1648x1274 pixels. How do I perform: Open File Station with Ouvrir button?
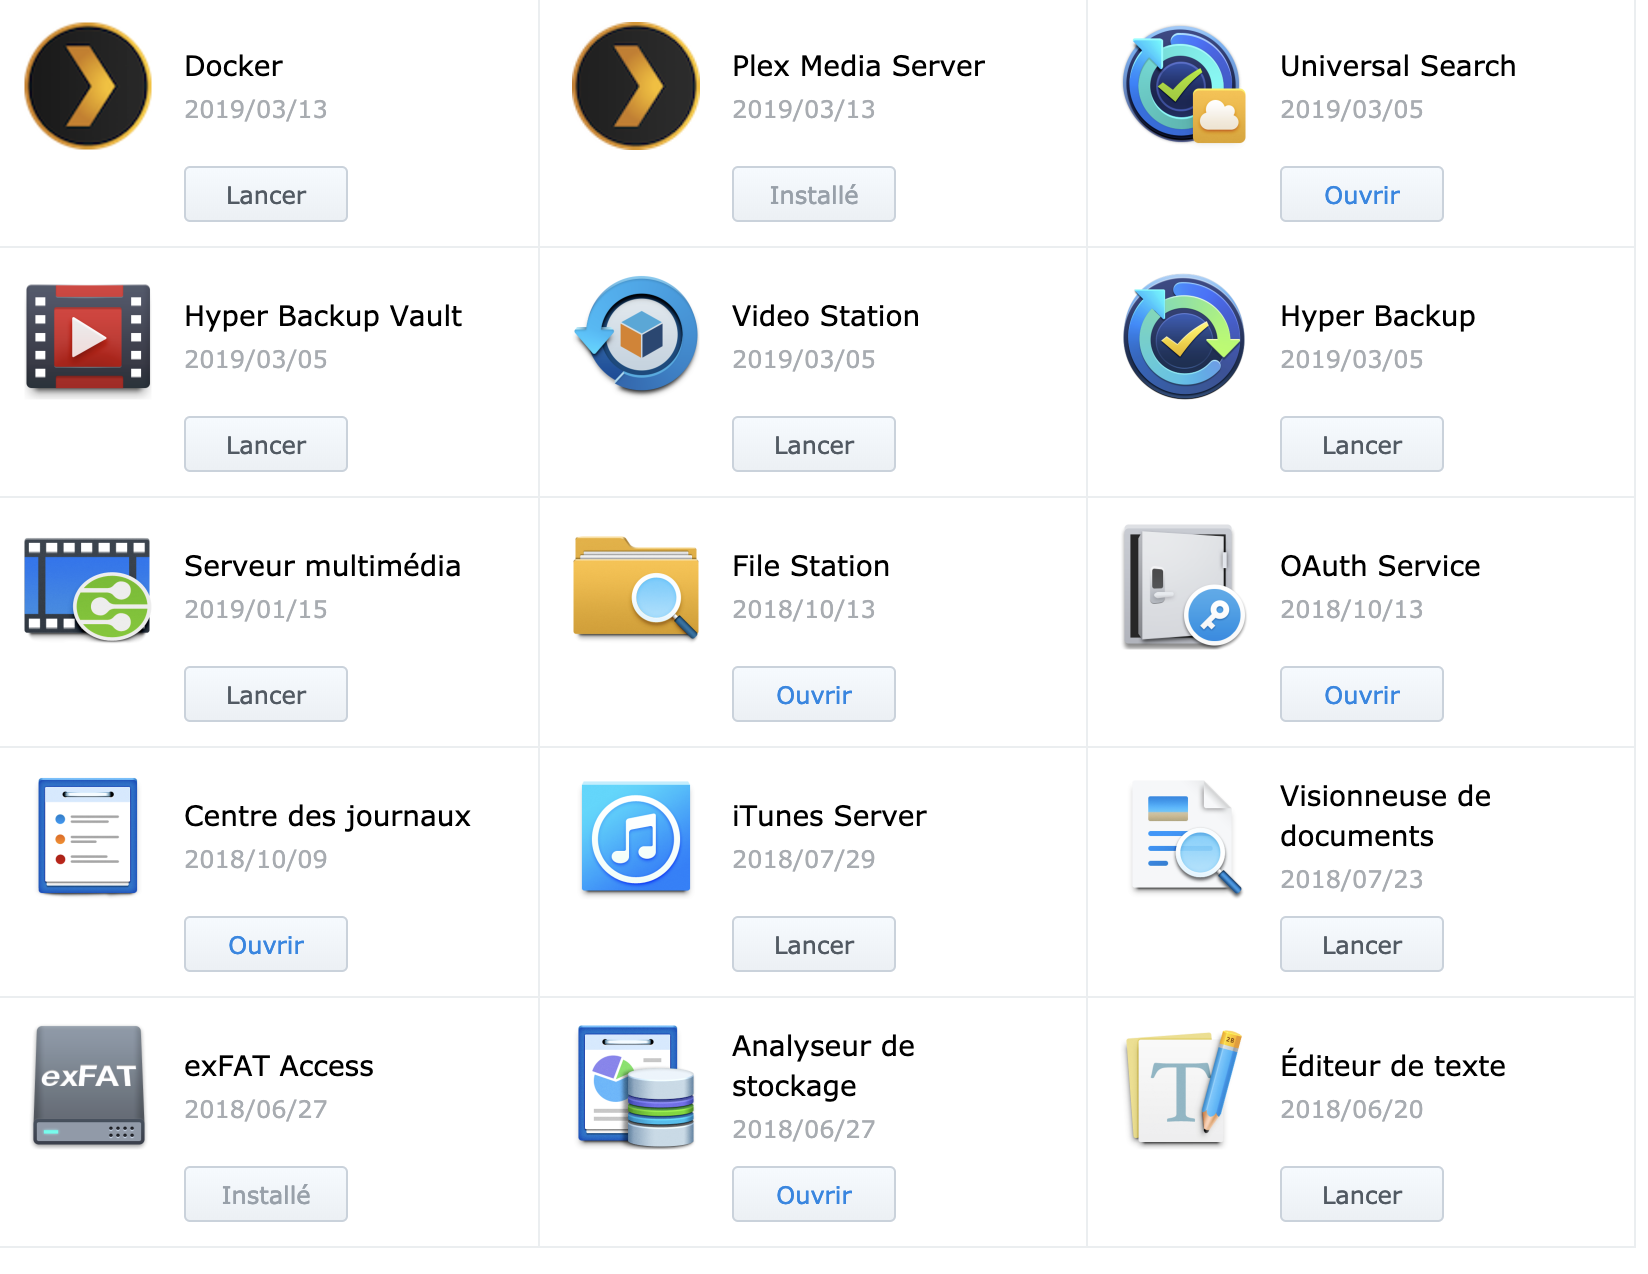[814, 694]
